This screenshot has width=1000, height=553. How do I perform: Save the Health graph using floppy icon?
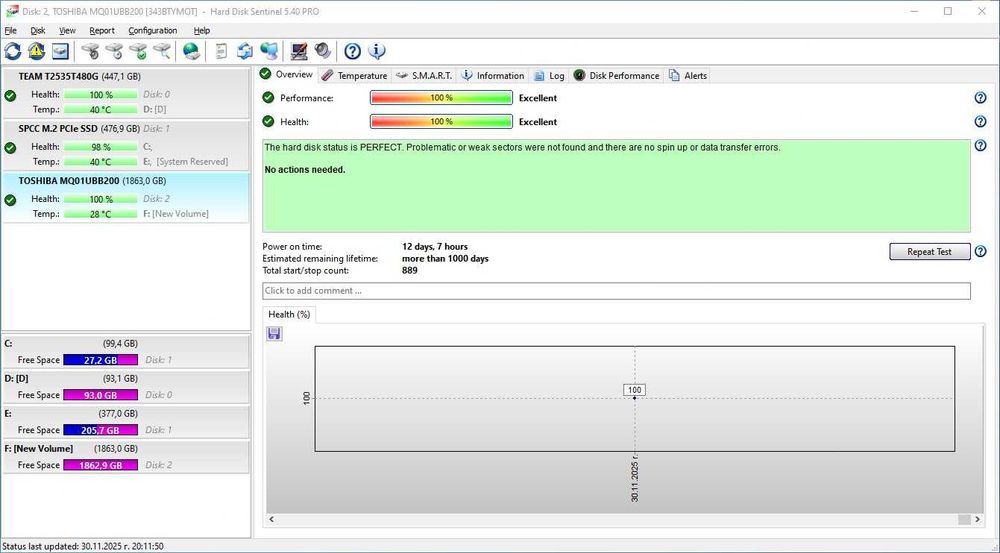point(274,334)
